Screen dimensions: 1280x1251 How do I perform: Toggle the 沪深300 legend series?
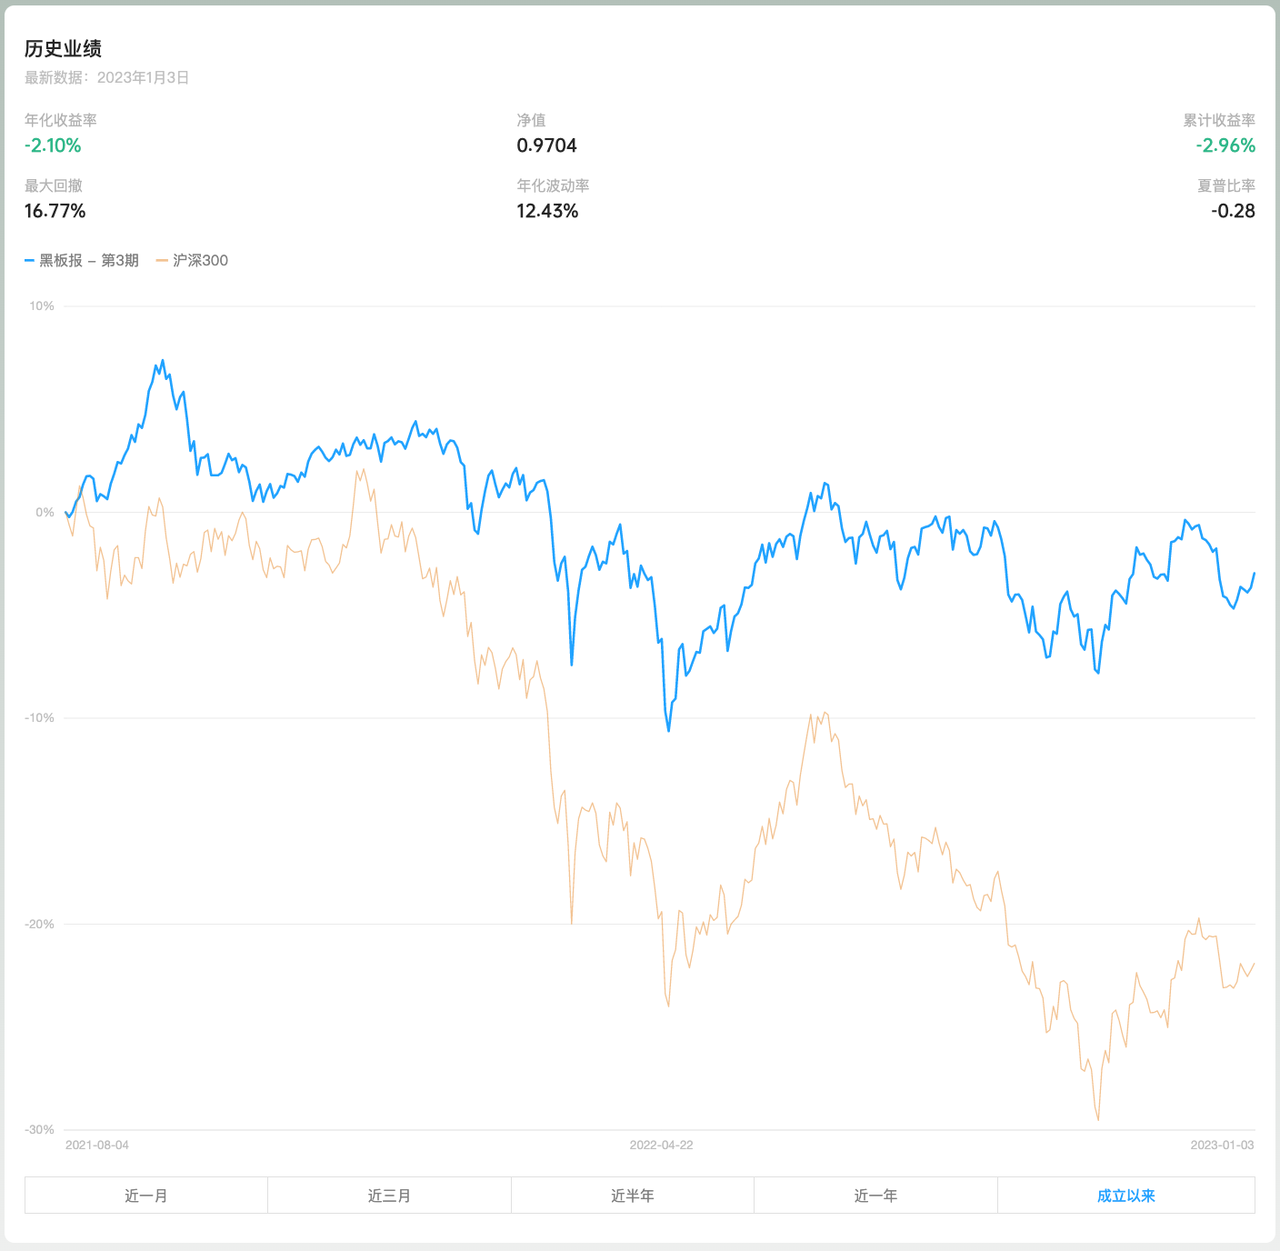(x=200, y=260)
